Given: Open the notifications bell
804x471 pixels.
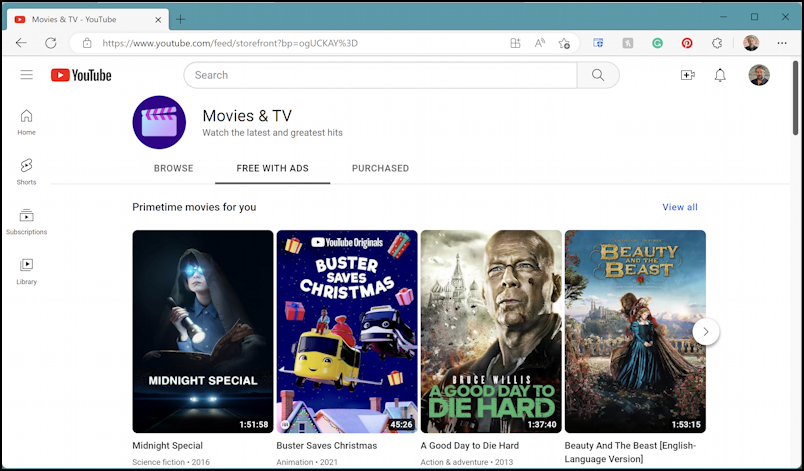Looking at the screenshot, I should point(720,75).
